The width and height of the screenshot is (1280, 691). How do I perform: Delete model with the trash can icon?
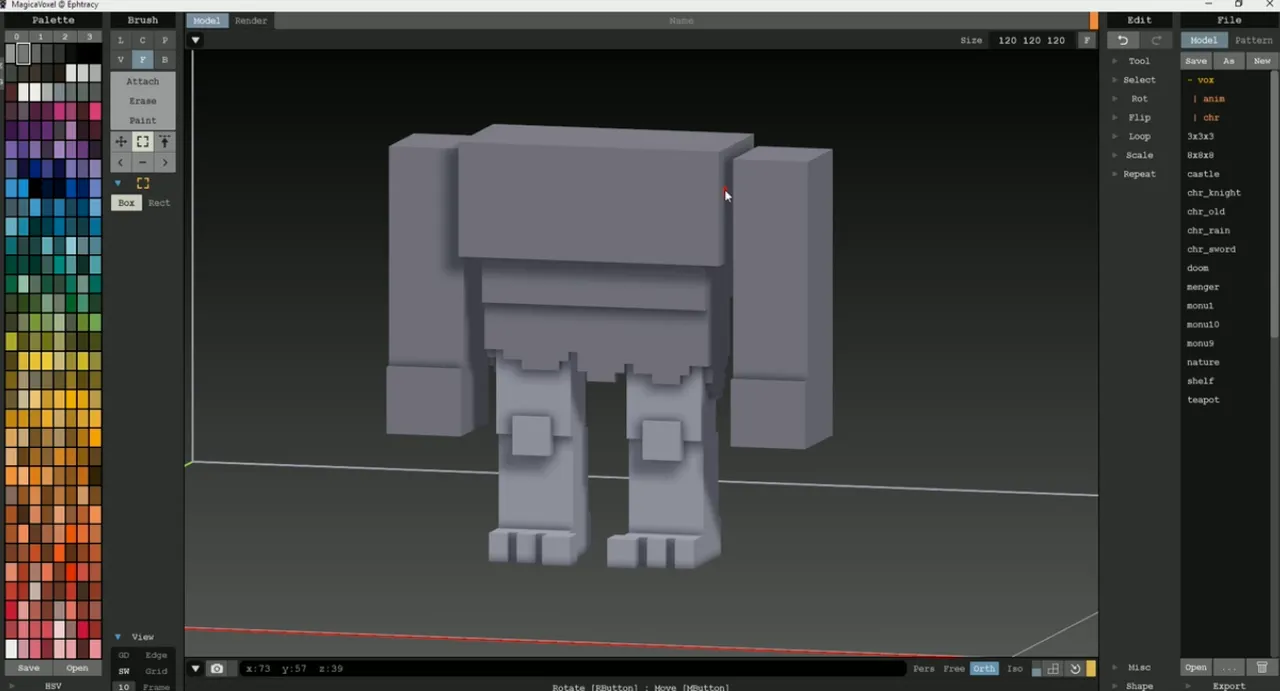pyautogui.click(x=1262, y=667)
